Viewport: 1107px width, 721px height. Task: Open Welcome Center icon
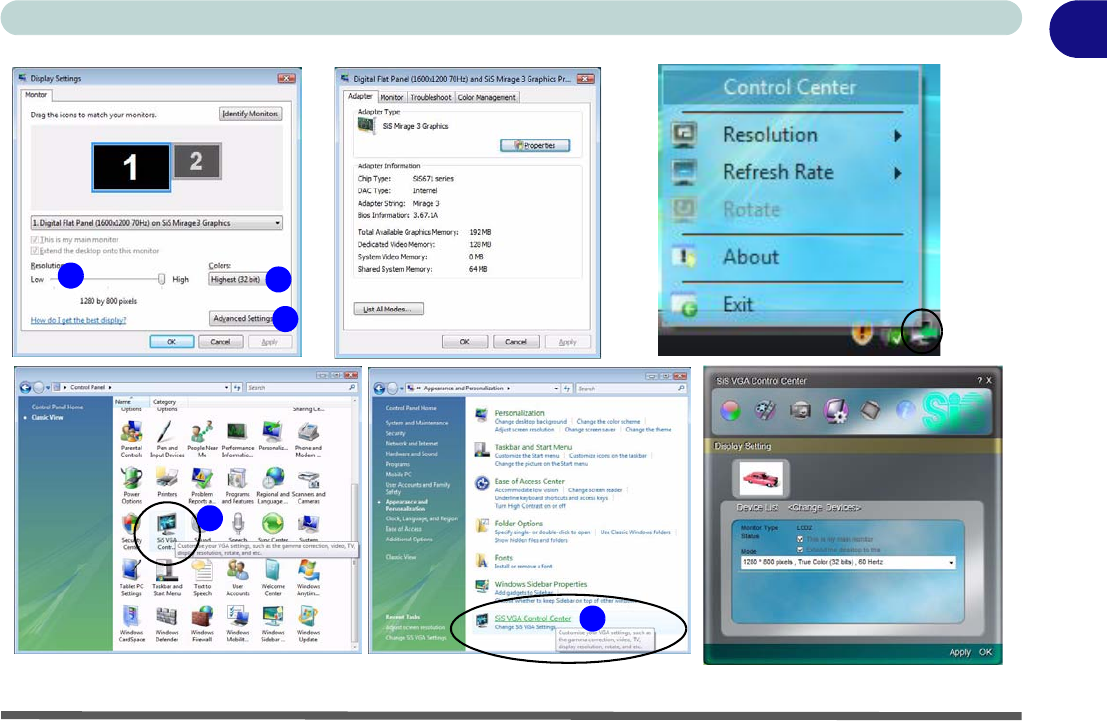click(273, 578)
